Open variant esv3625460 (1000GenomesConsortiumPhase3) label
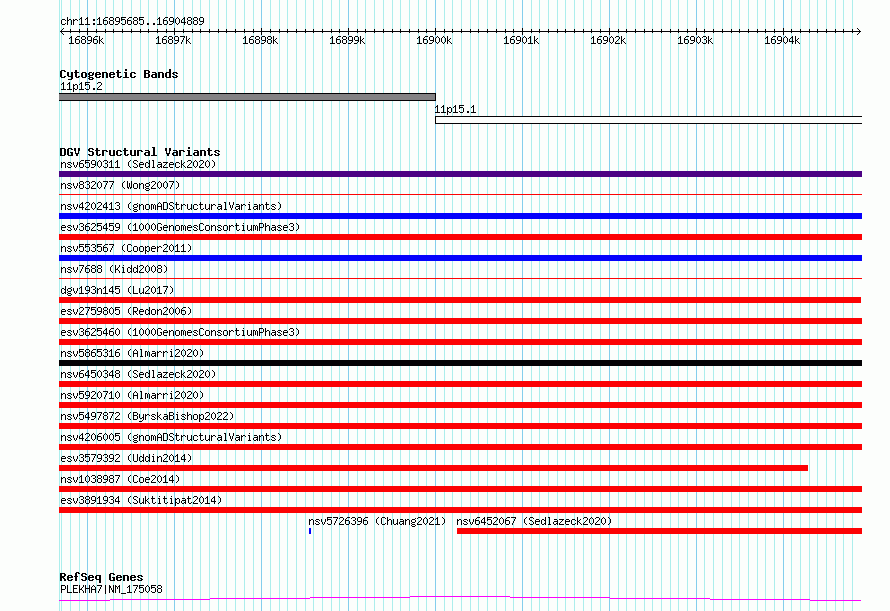This screenshot has height=611, width=890. [x=180, y=332]
